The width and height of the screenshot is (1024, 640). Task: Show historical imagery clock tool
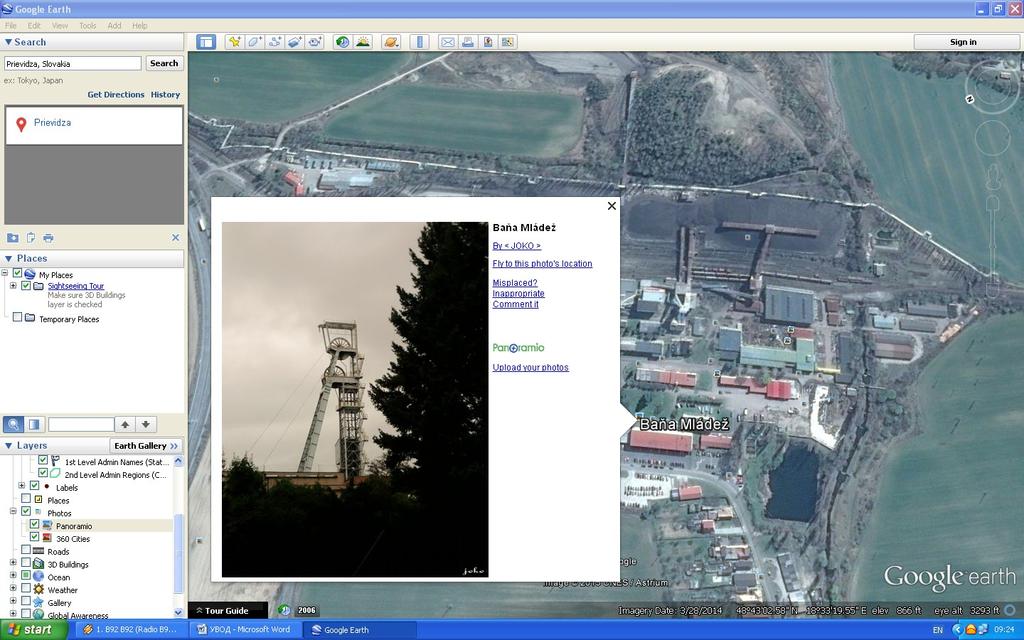(x=342, y=42)
